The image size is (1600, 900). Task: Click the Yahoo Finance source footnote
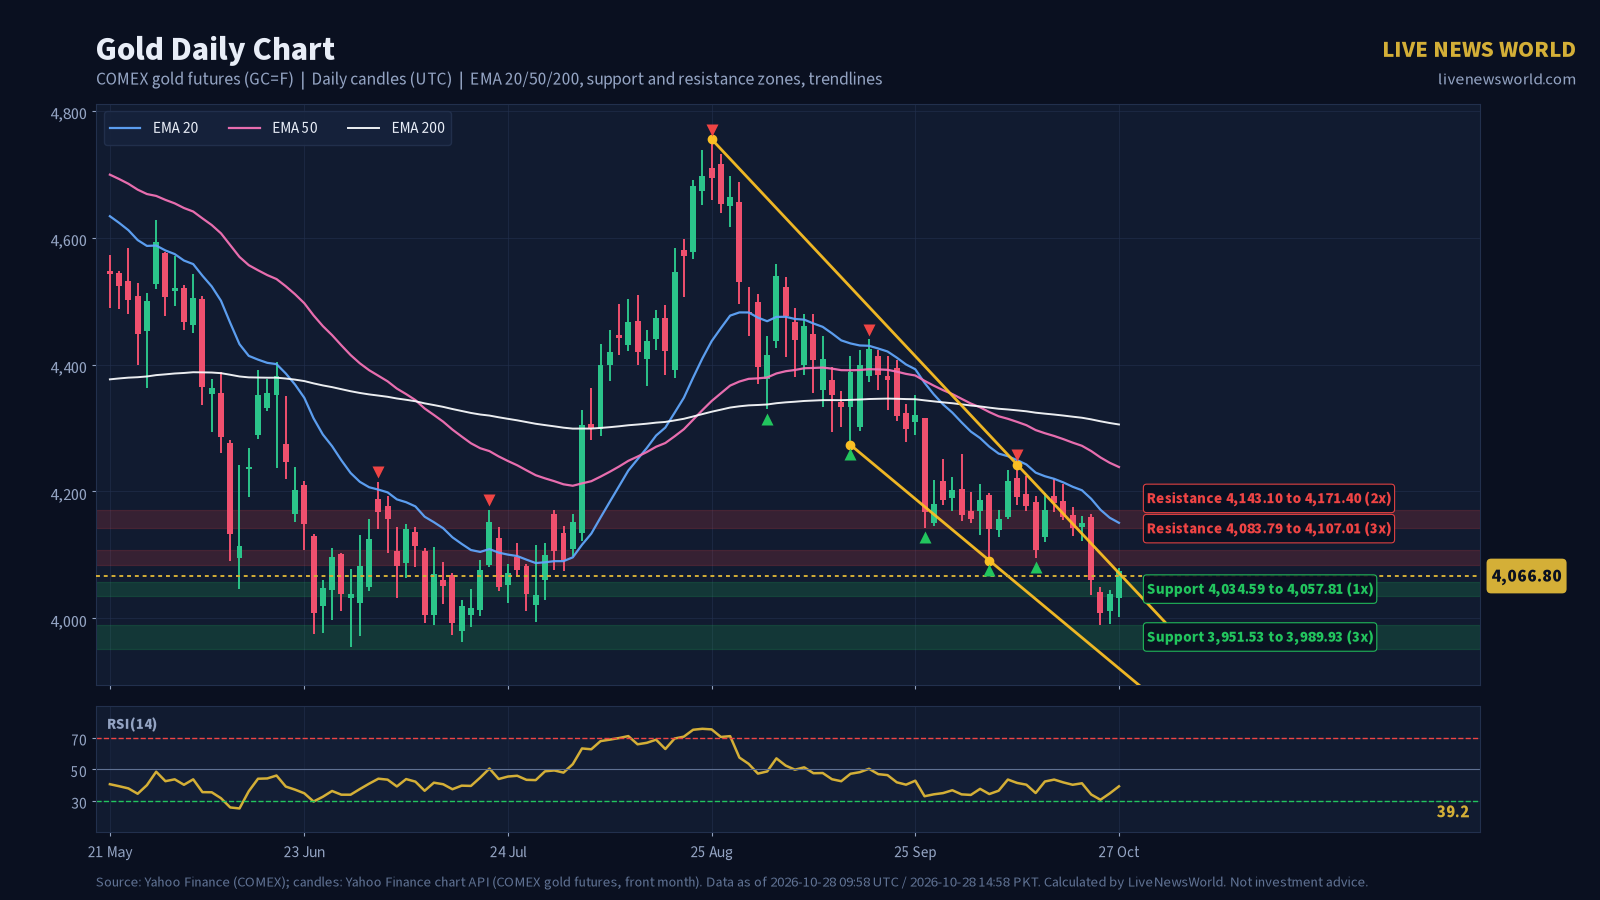(732, 882)
